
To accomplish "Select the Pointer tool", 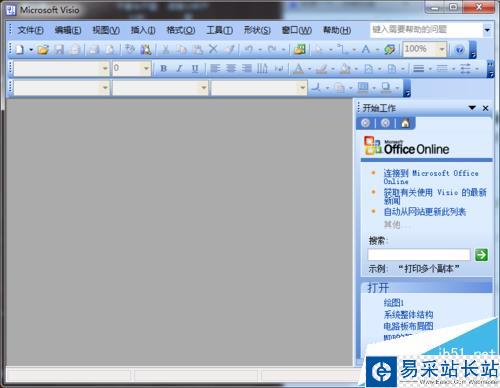I will point(319,50).
